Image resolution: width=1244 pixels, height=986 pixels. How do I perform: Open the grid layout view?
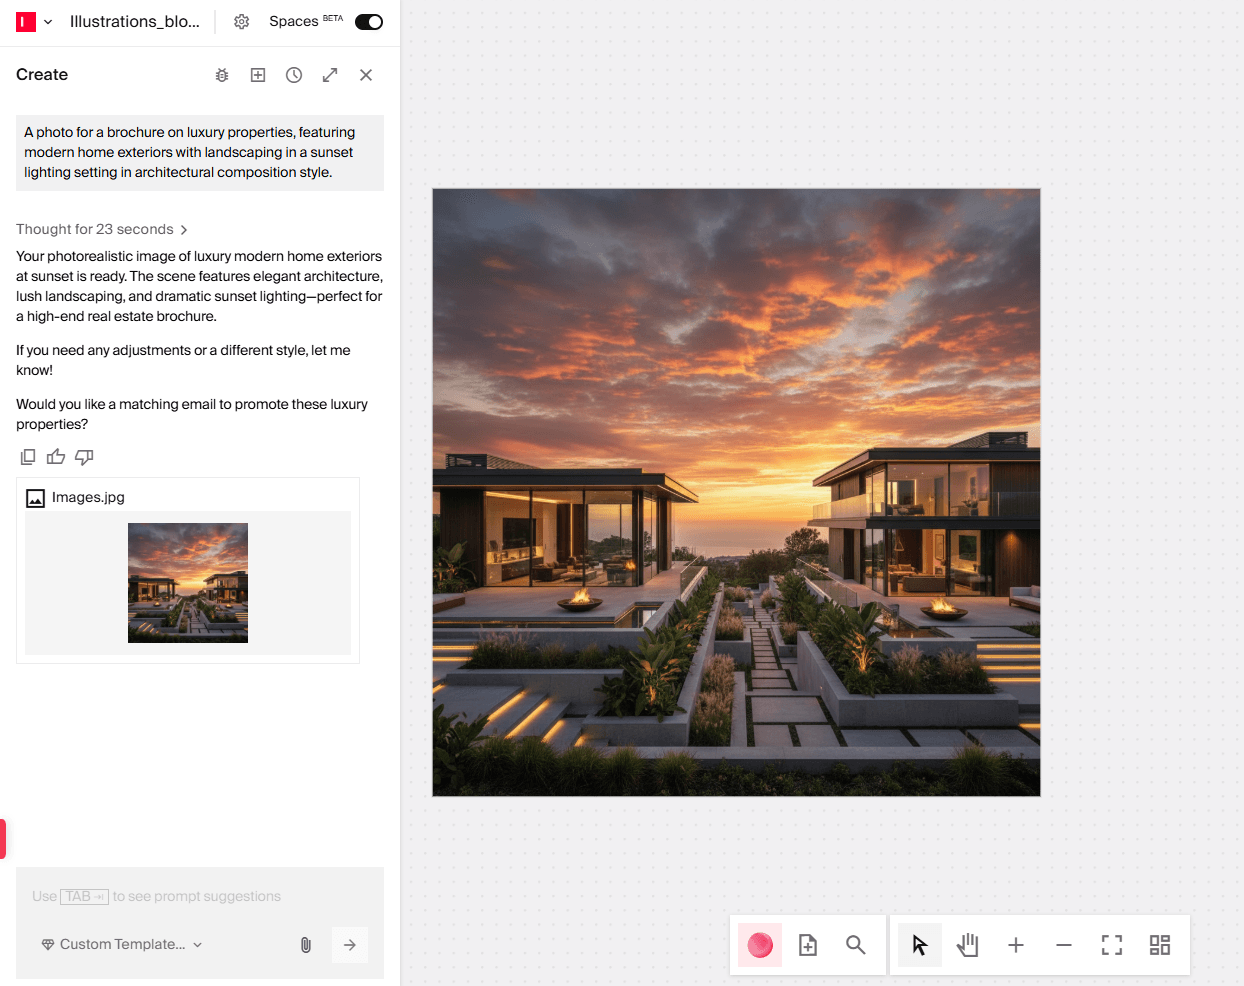pyautogui.click(x=1159, y=944)
